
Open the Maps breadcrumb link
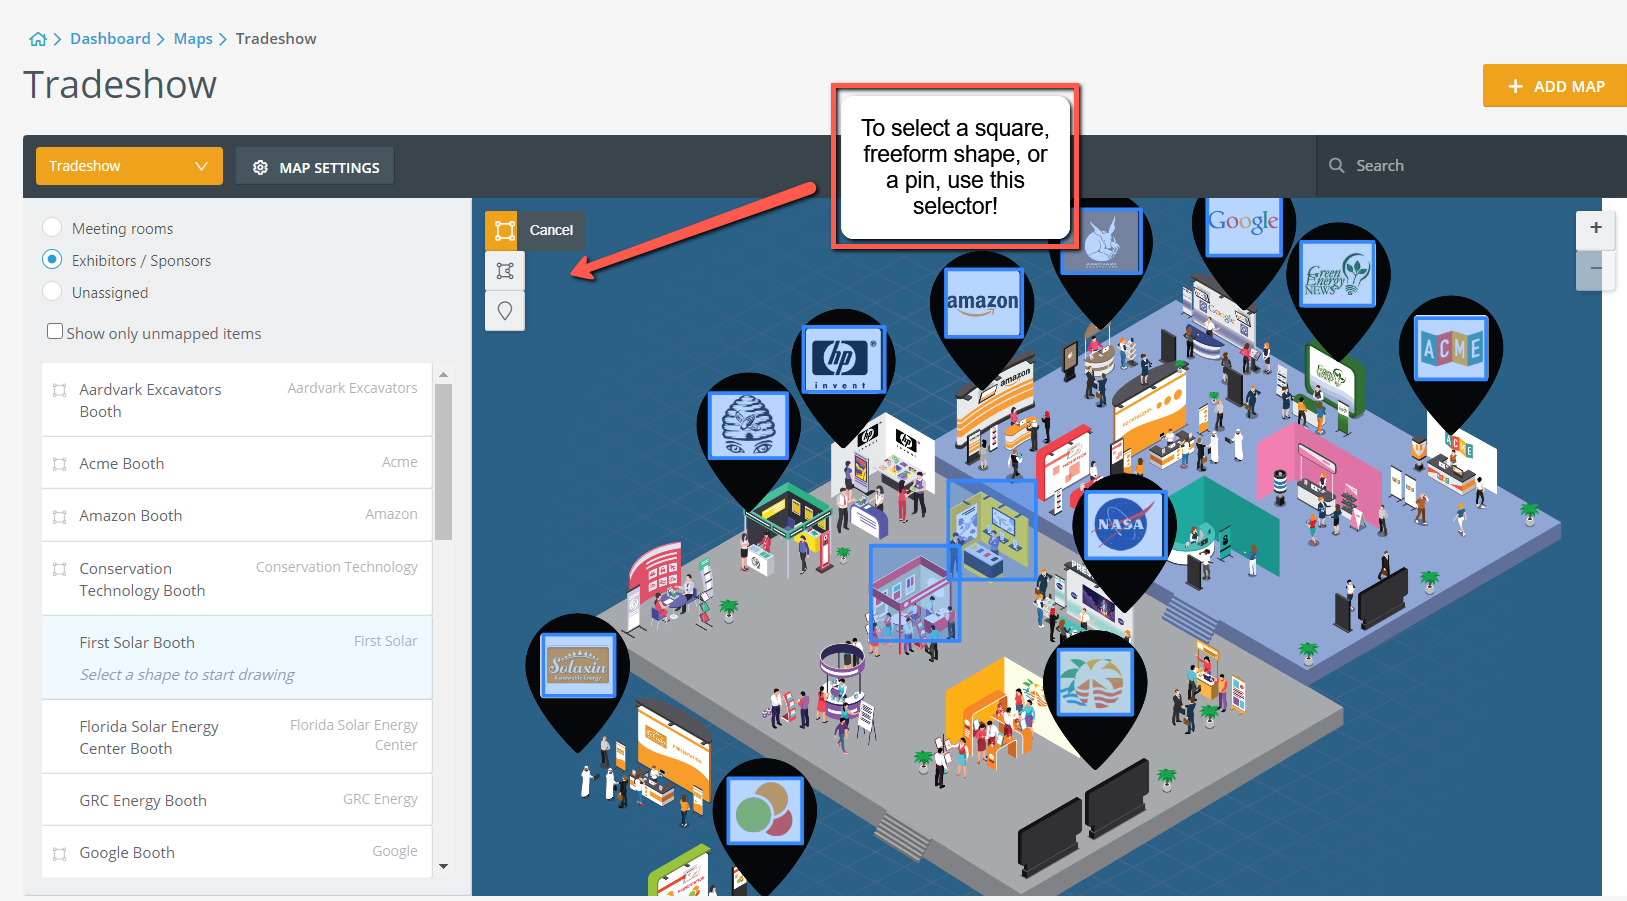point(193,39)
